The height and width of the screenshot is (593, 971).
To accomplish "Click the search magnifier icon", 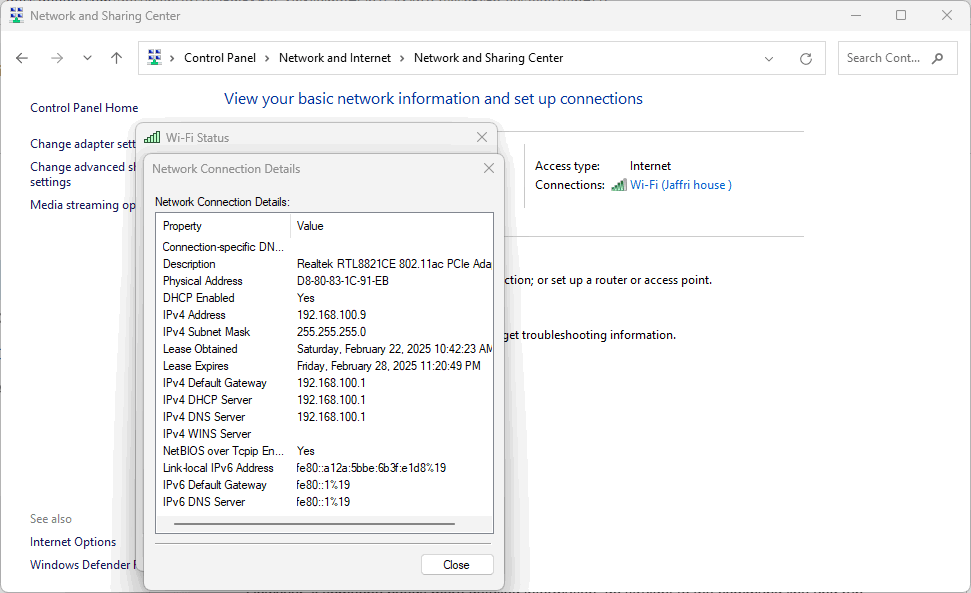I will [x=937, y=58].
